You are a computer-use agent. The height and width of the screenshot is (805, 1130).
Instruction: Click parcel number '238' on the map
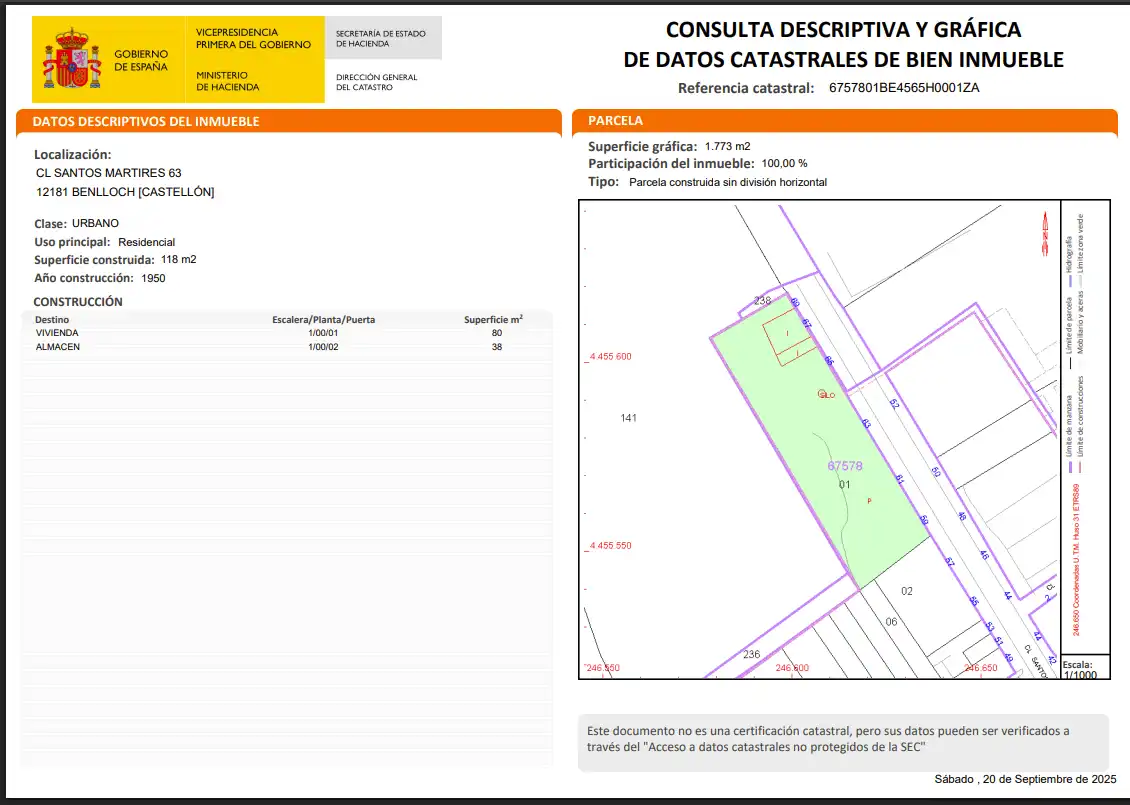click(x=762, y=301)
